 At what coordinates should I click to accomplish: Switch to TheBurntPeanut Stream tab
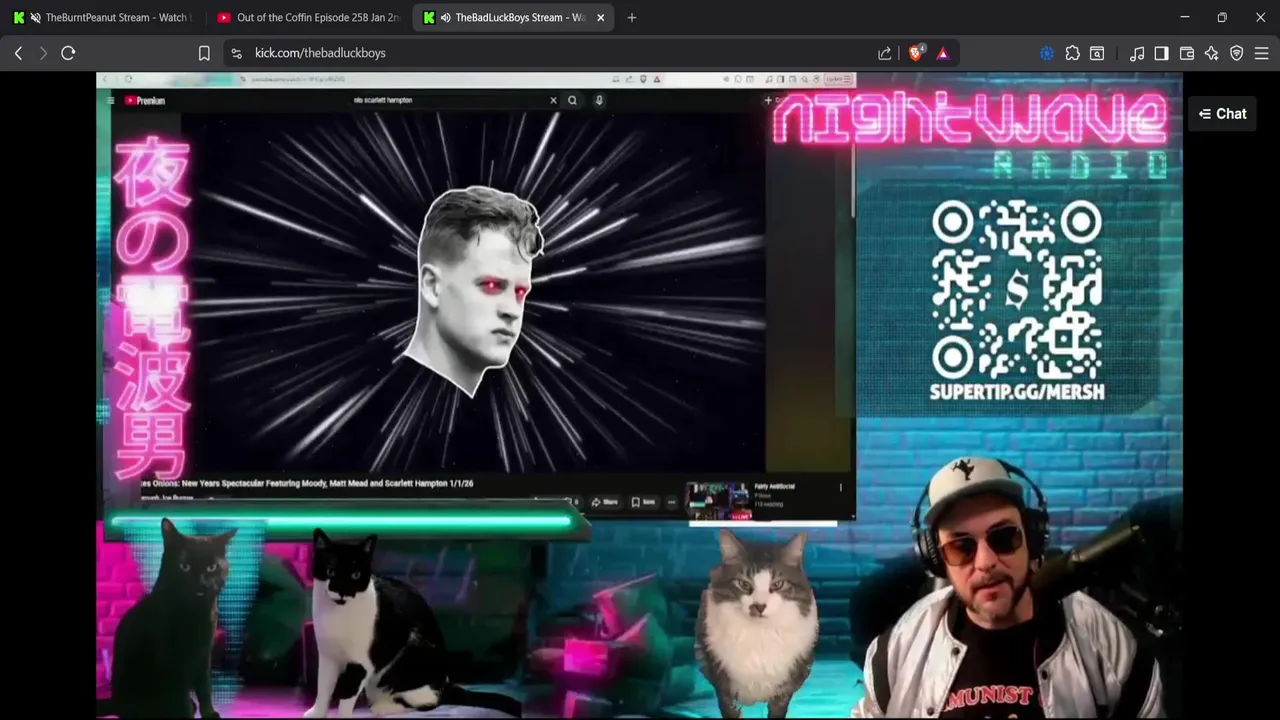[x=102, y=17]
